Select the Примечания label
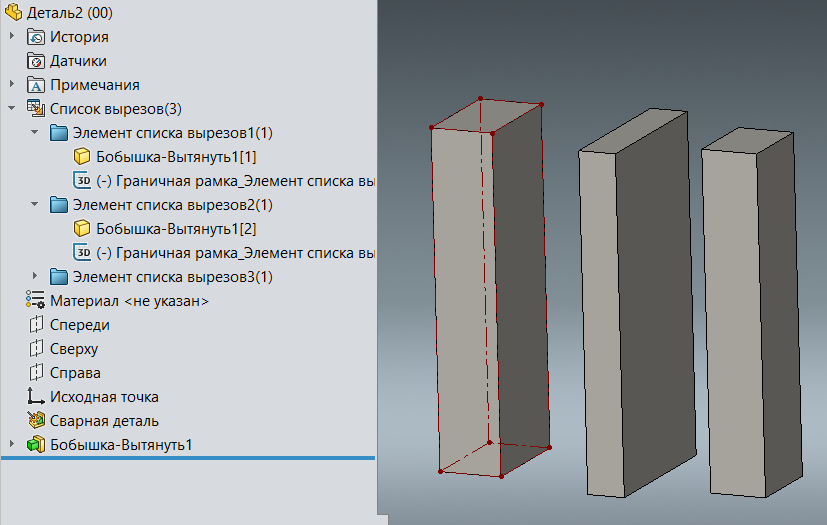The image size is (827, 525). (95, 85)
